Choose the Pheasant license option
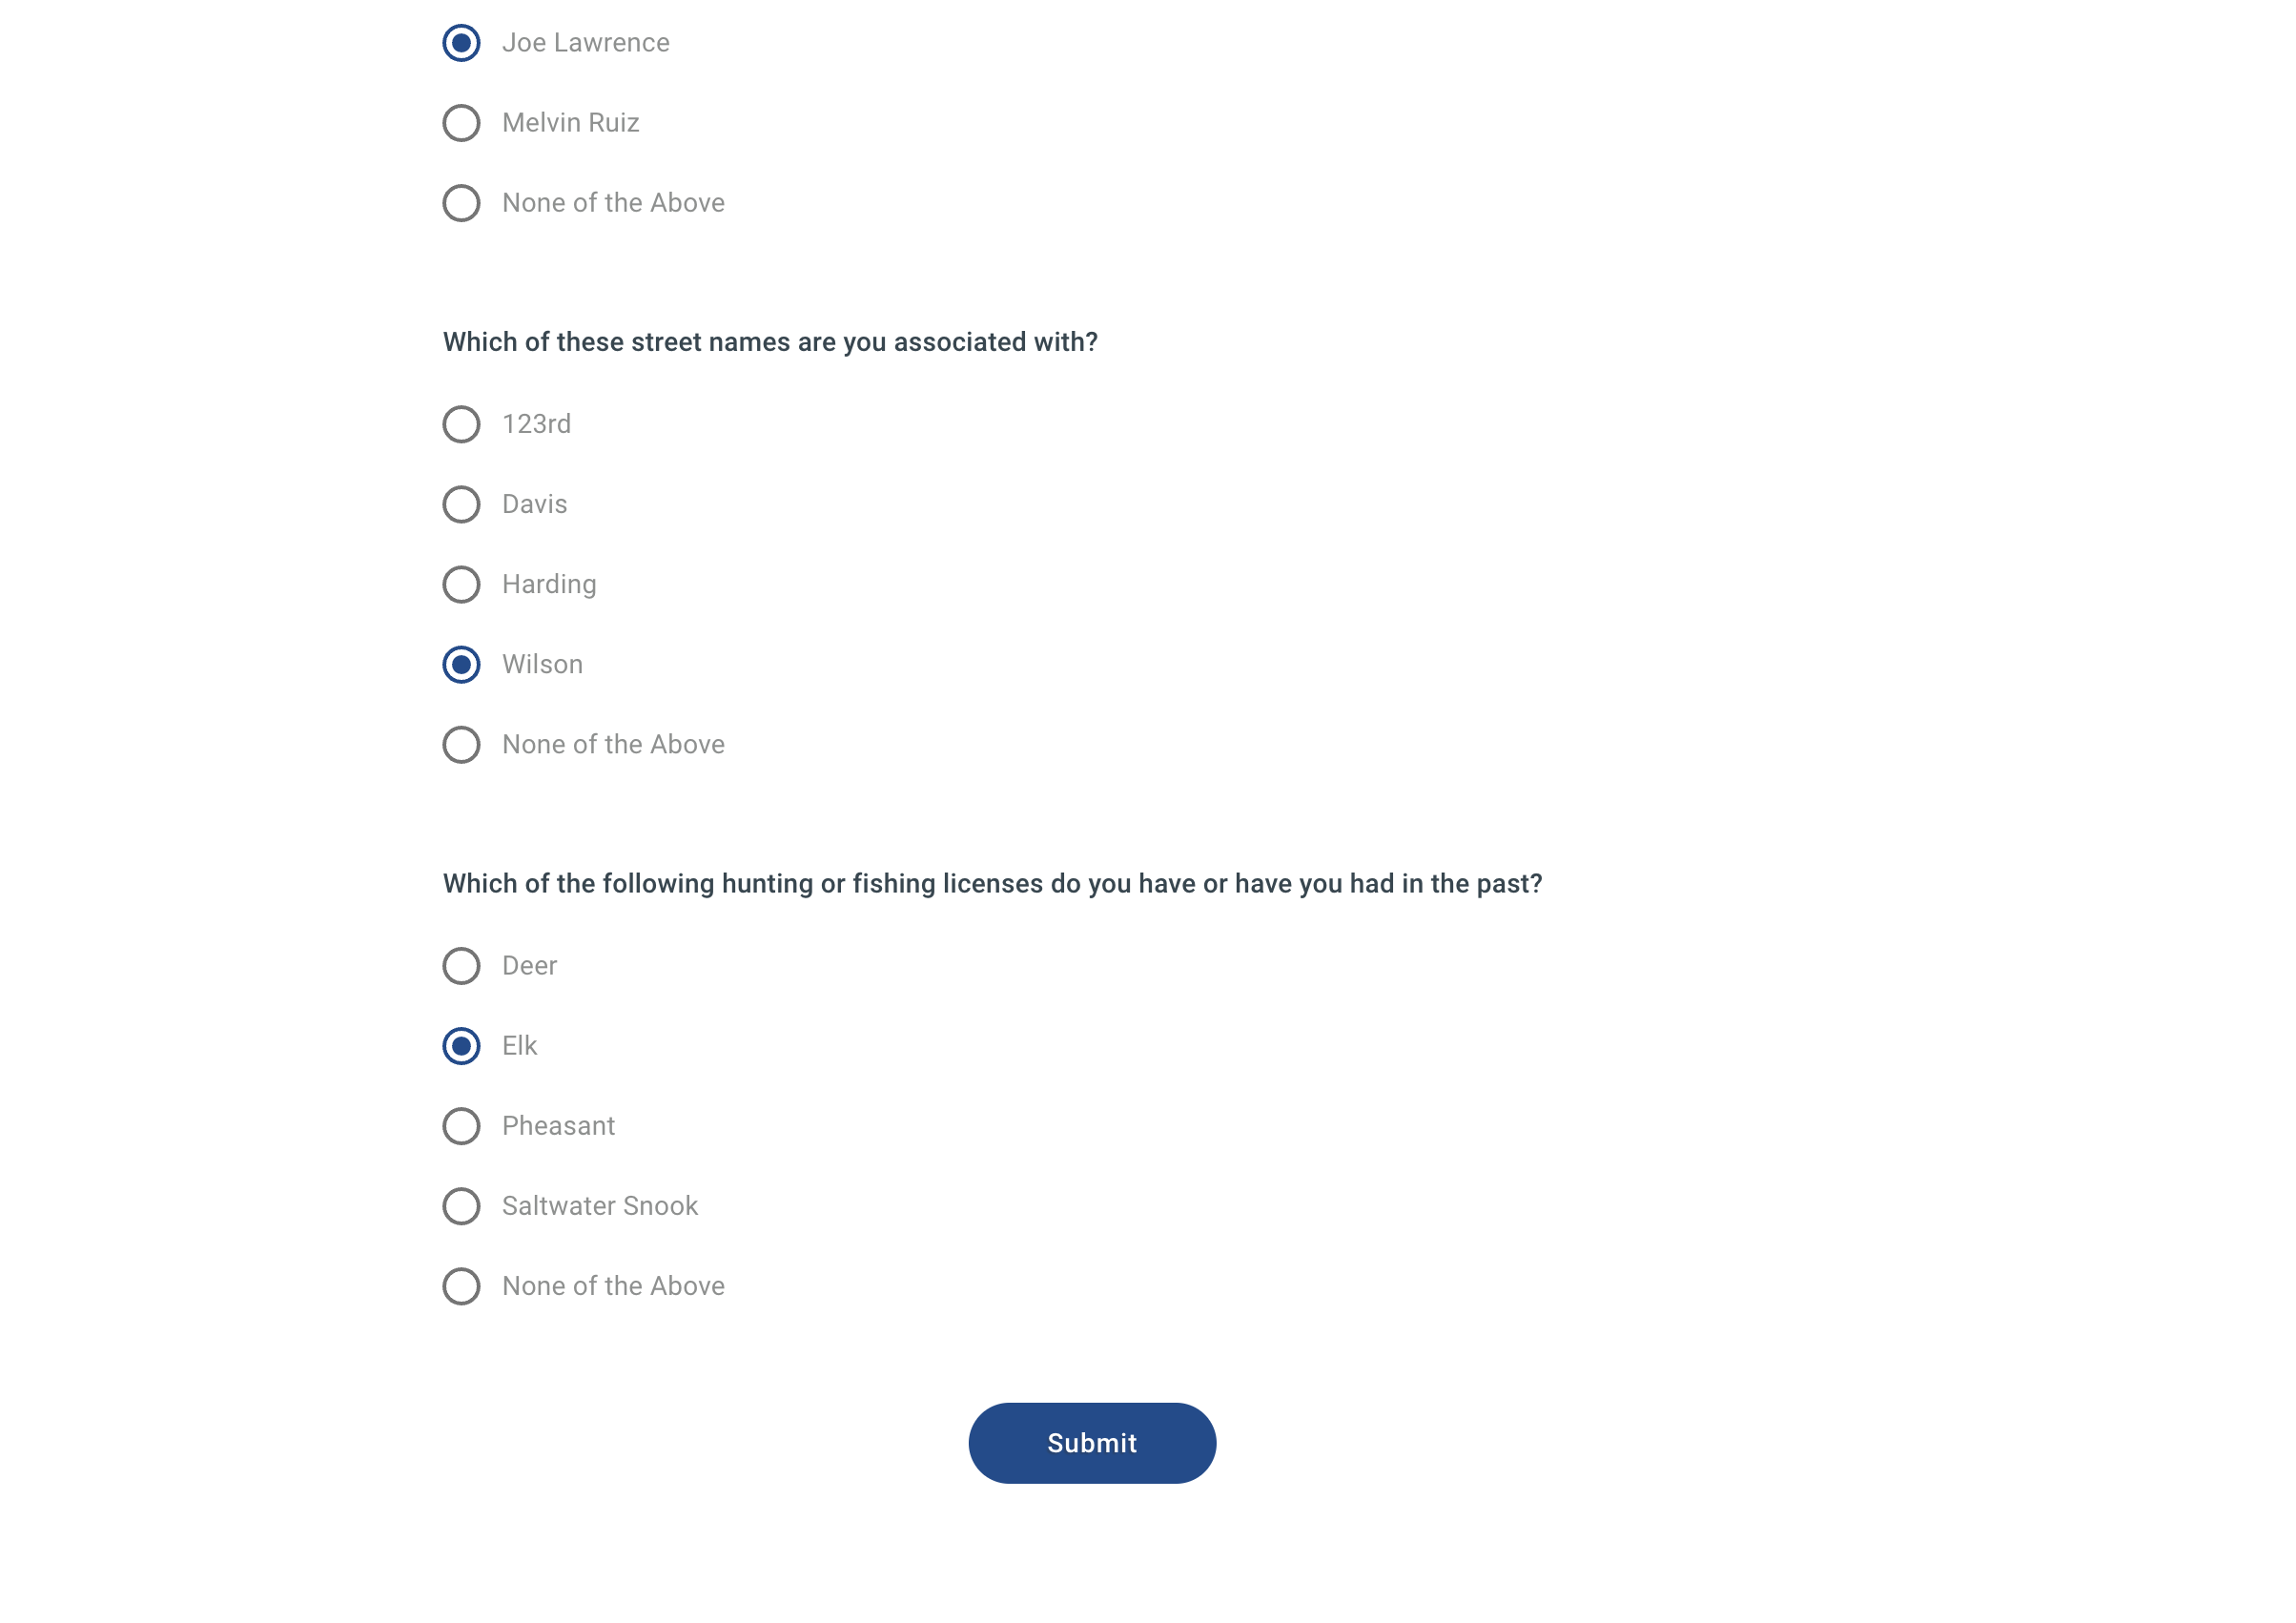Screen dimensions: 2296x1623 (x=461, y=1126)
